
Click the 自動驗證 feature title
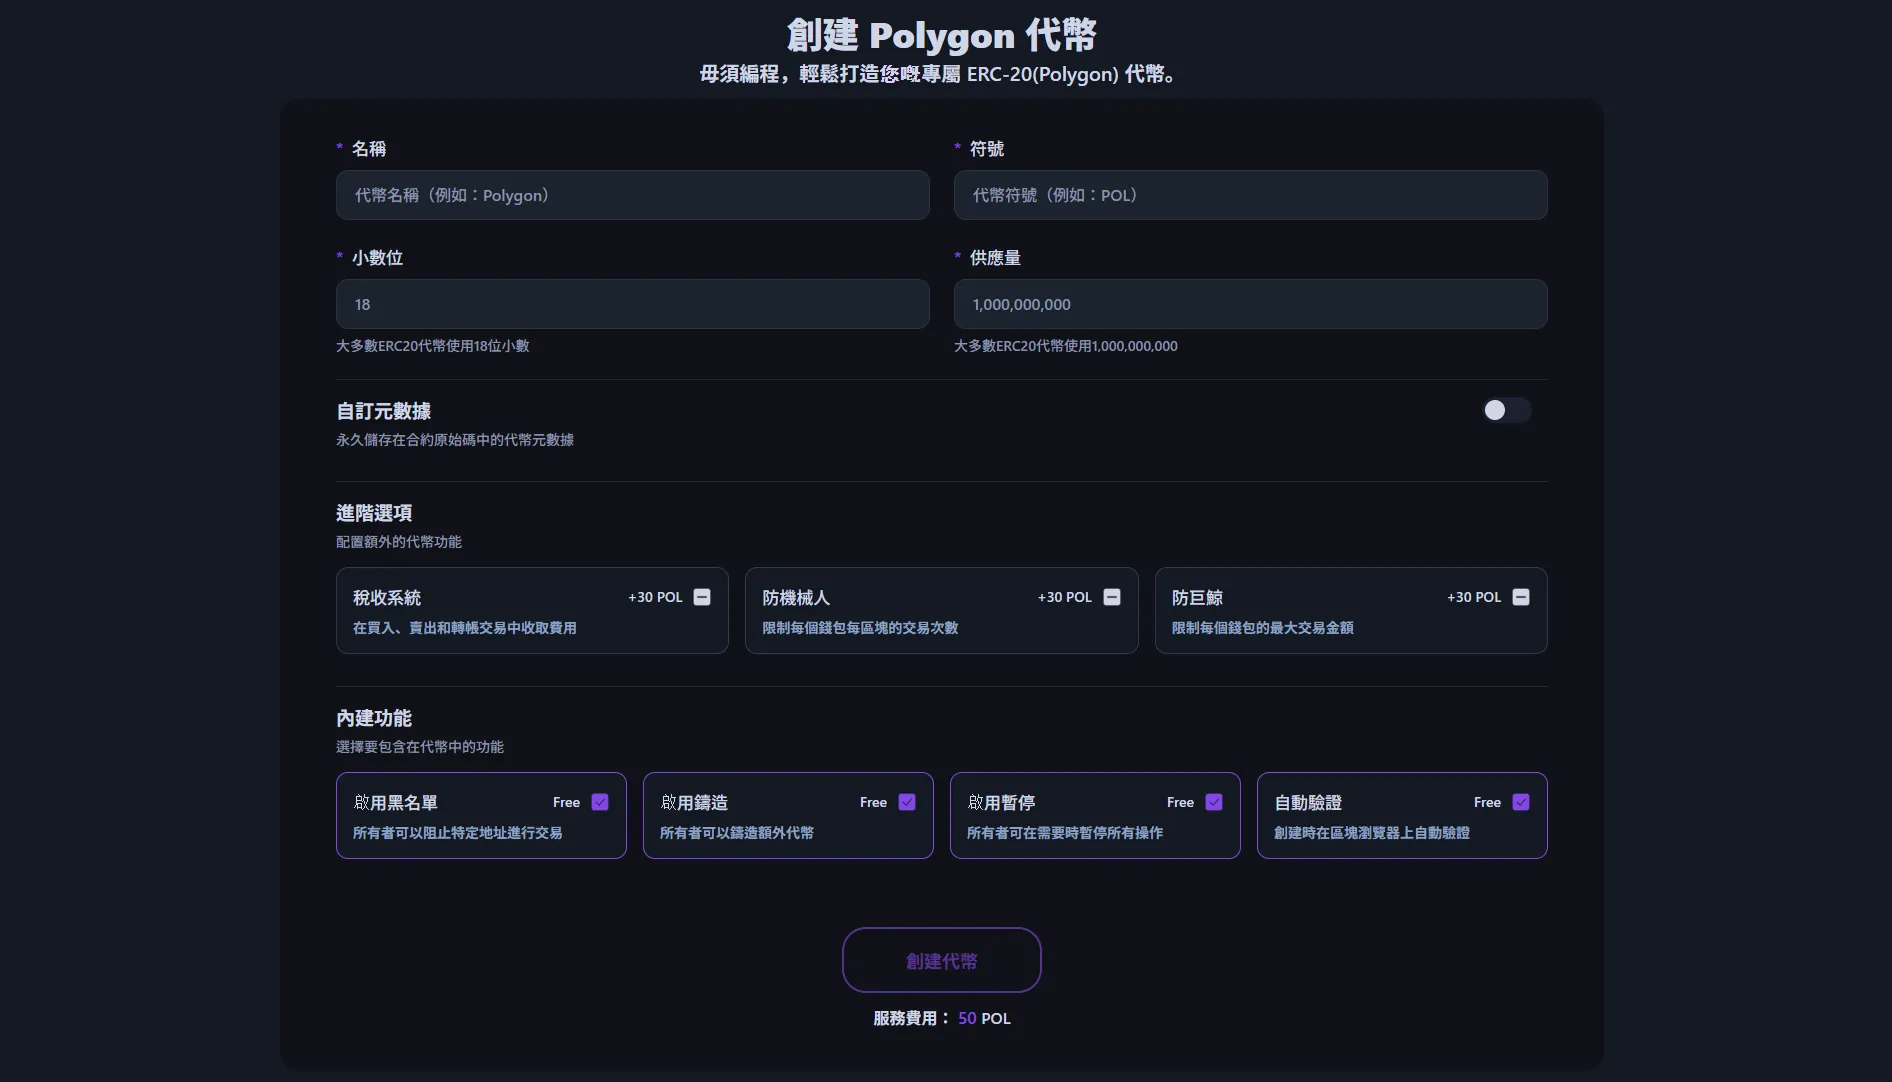coord(1308,803)
